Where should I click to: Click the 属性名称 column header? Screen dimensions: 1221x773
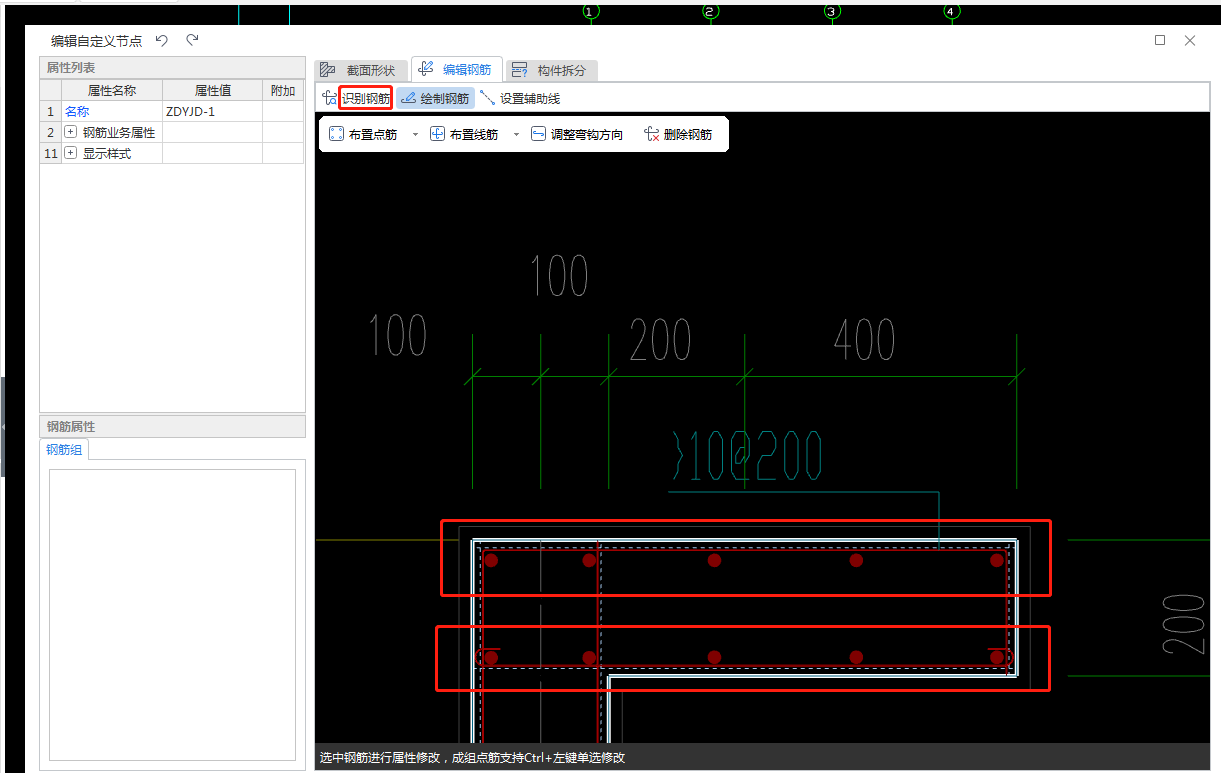click(112, 91)
